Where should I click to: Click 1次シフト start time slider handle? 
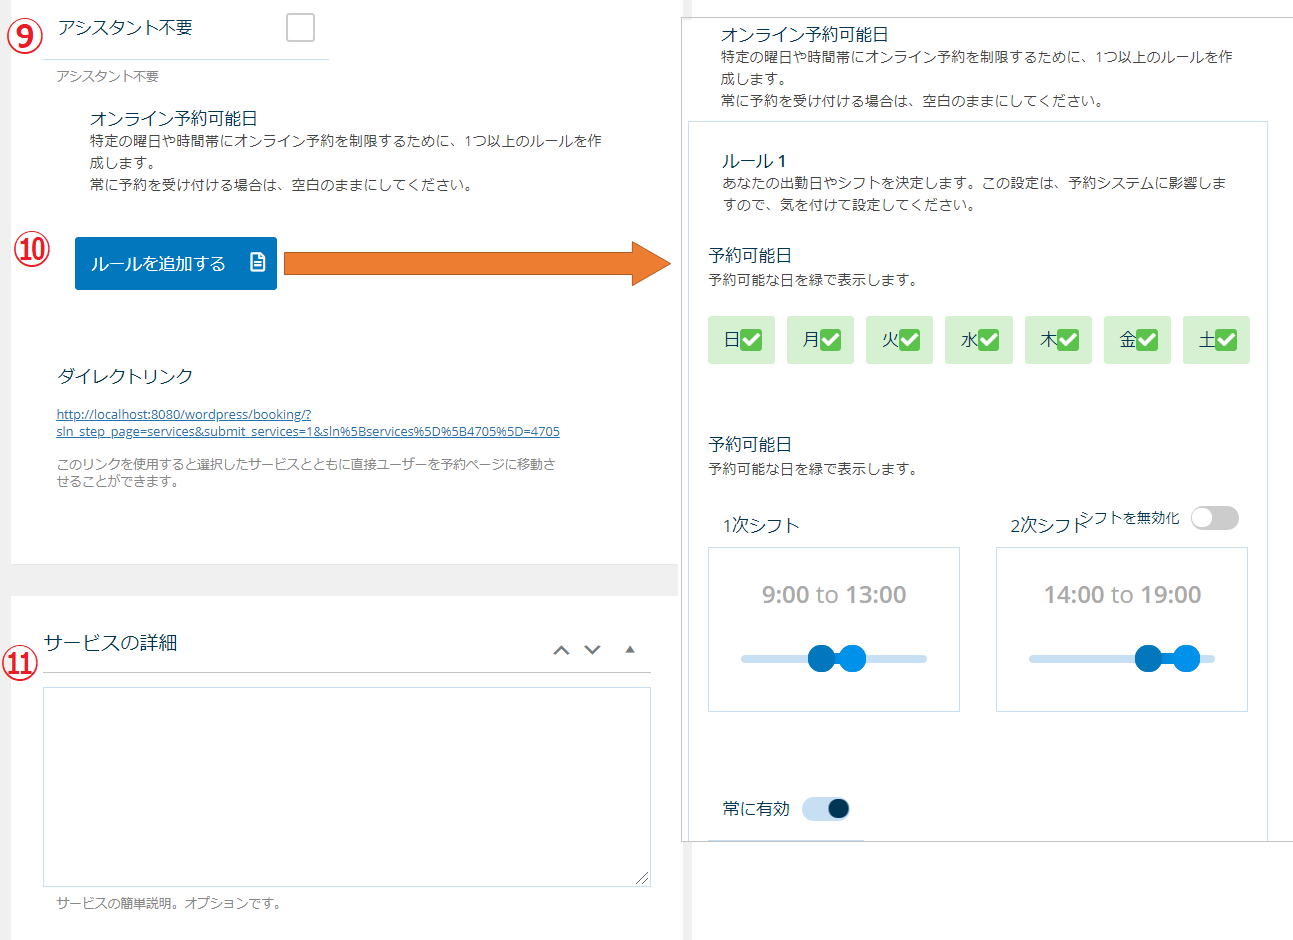(821, 659)
